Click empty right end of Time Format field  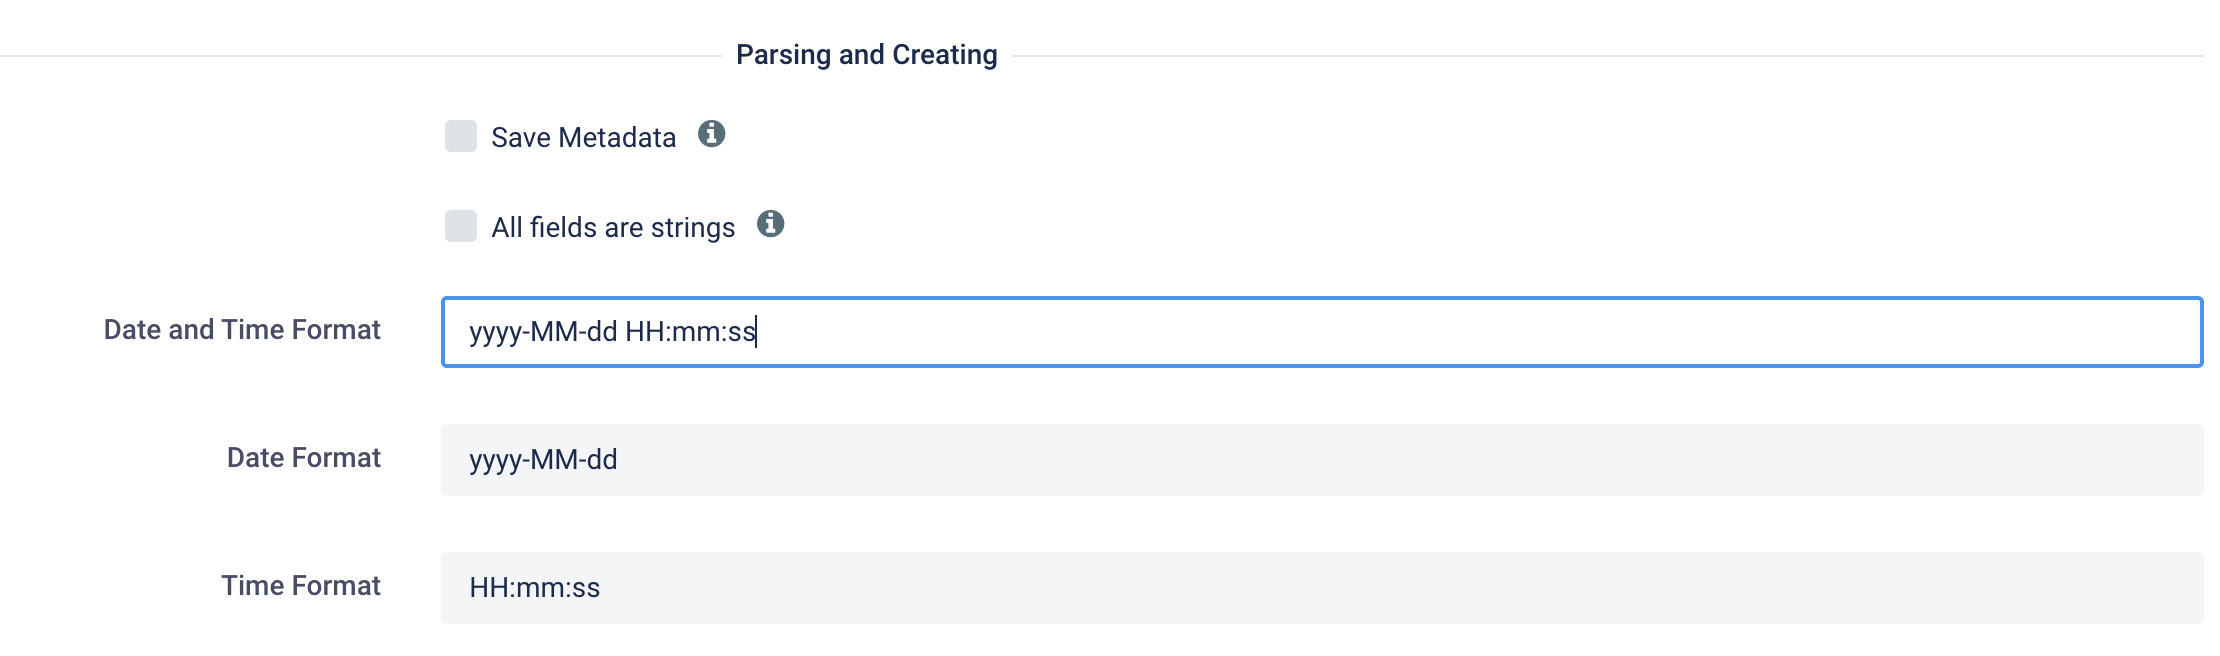coord(2100,588)
